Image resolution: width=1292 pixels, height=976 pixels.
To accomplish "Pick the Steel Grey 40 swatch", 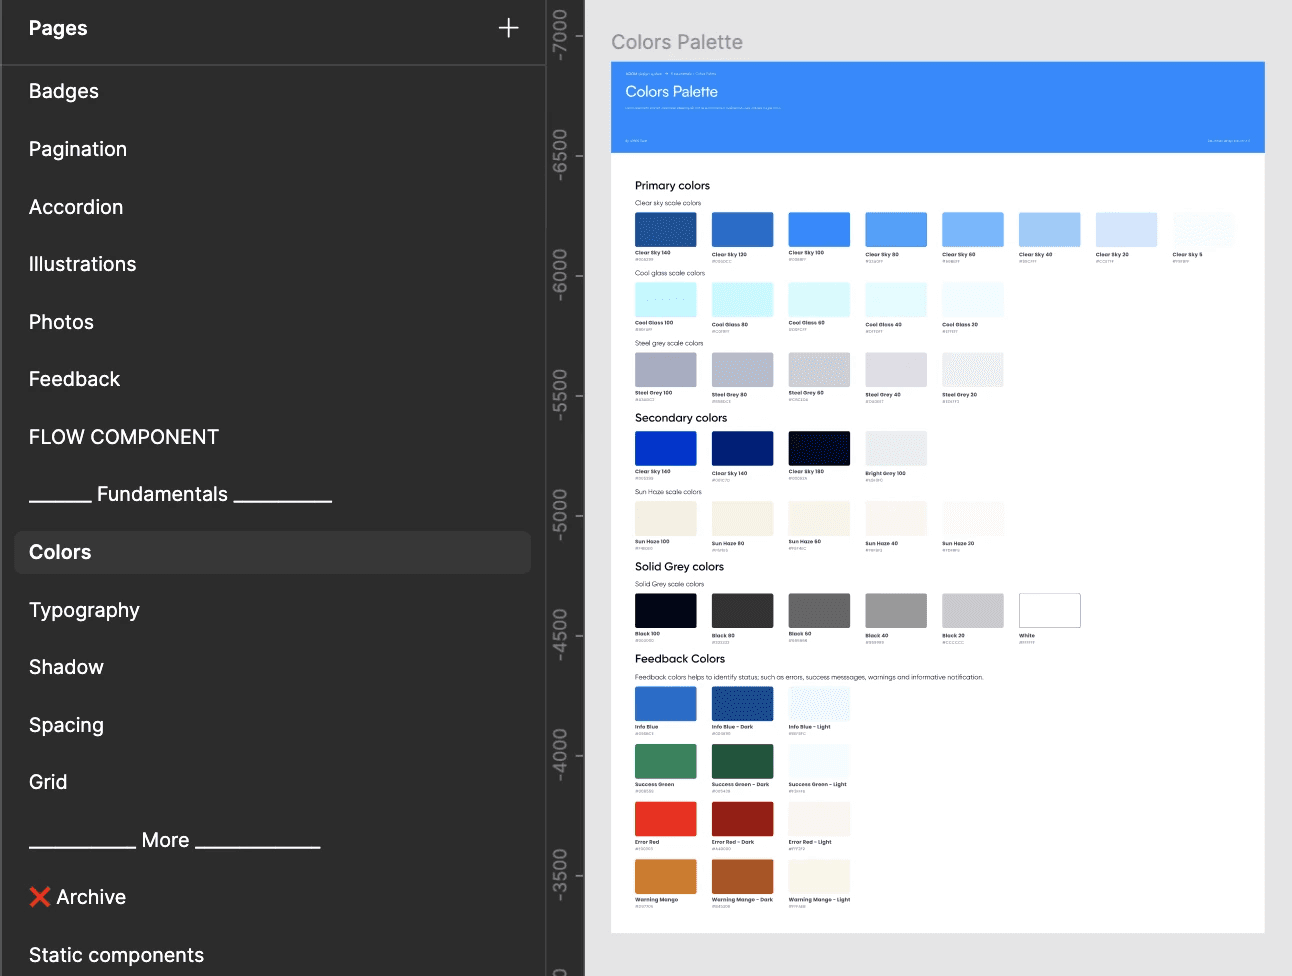I will click(x=896, y=369).
